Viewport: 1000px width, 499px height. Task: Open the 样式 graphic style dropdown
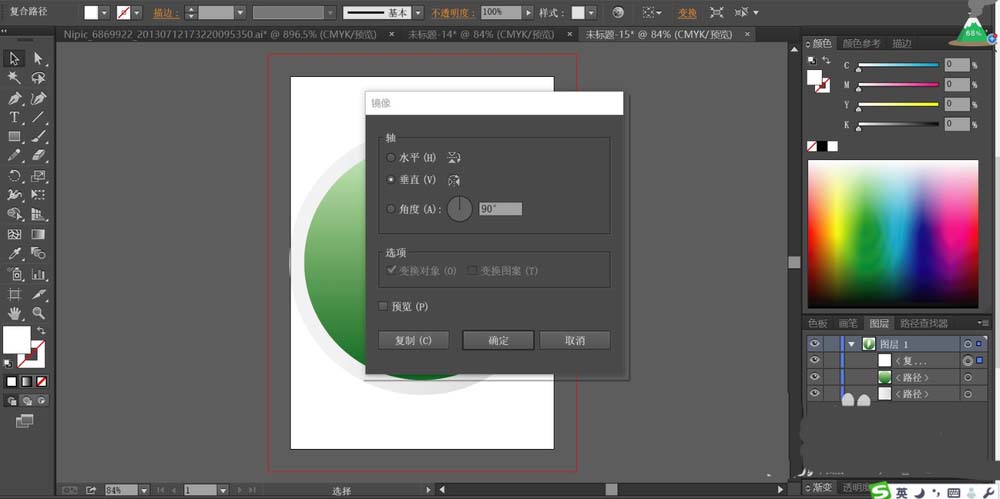pyautogui.click(x=591, y=13)
